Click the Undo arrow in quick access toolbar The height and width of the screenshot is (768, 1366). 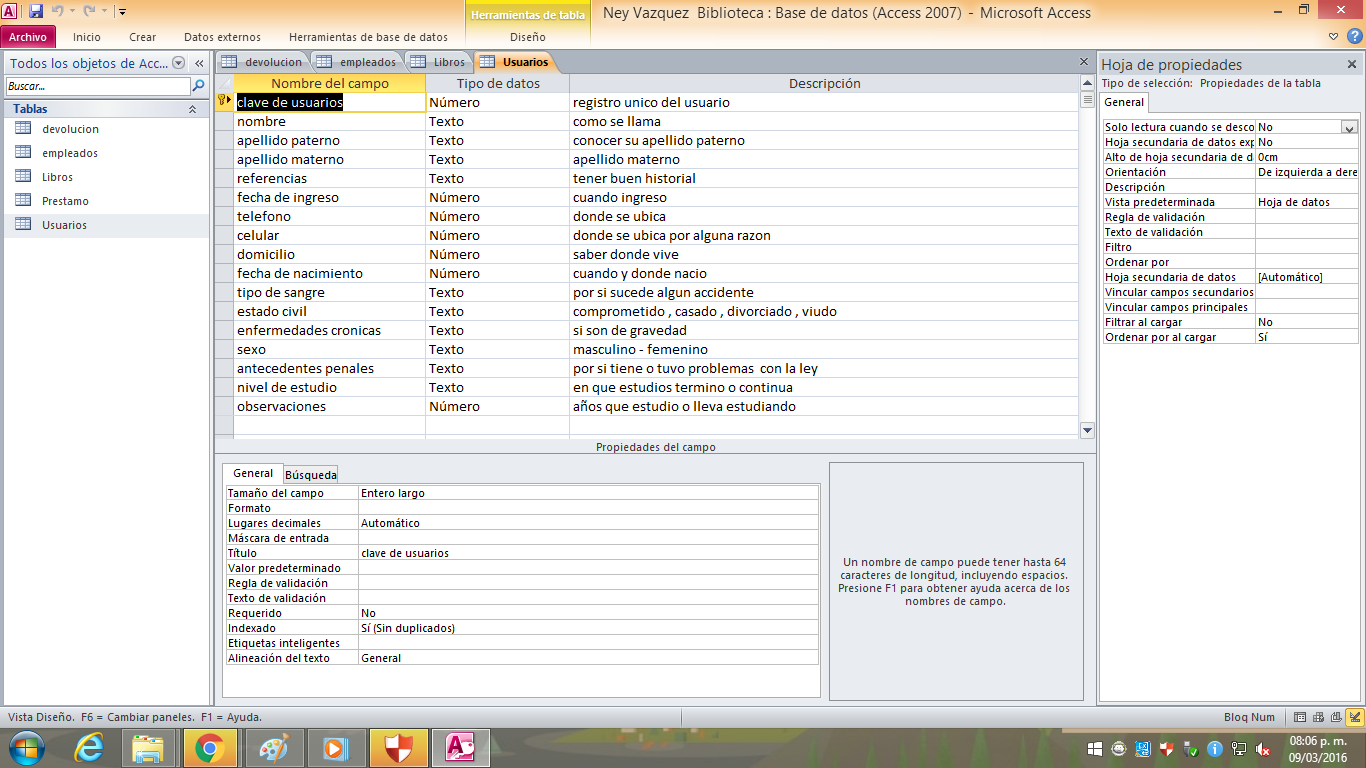[x=58, y=12]
